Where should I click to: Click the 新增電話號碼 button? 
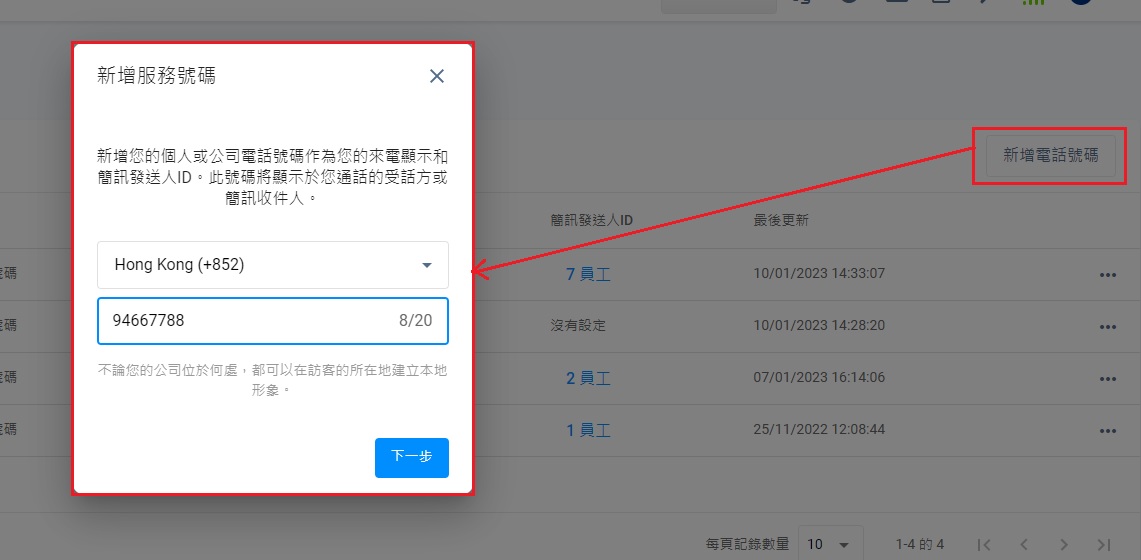click(x=1051, y=155)
